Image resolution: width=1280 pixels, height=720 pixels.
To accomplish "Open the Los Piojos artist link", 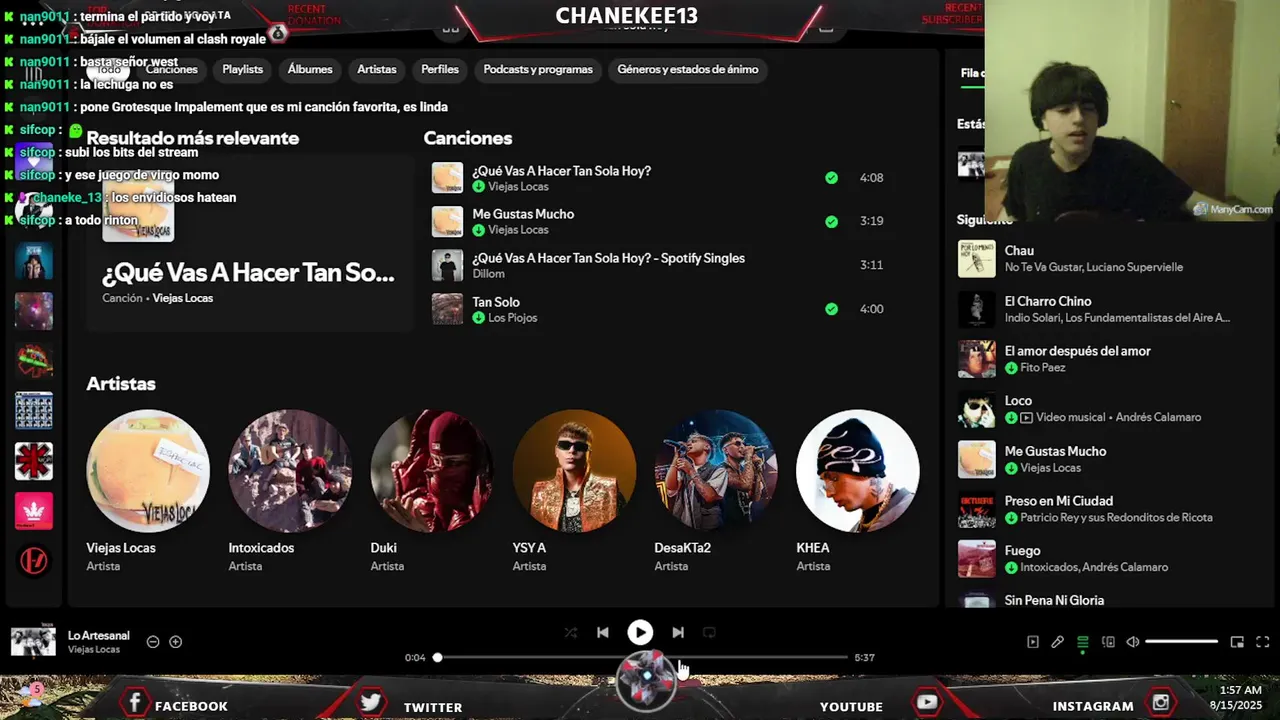I will click(512, 318).
